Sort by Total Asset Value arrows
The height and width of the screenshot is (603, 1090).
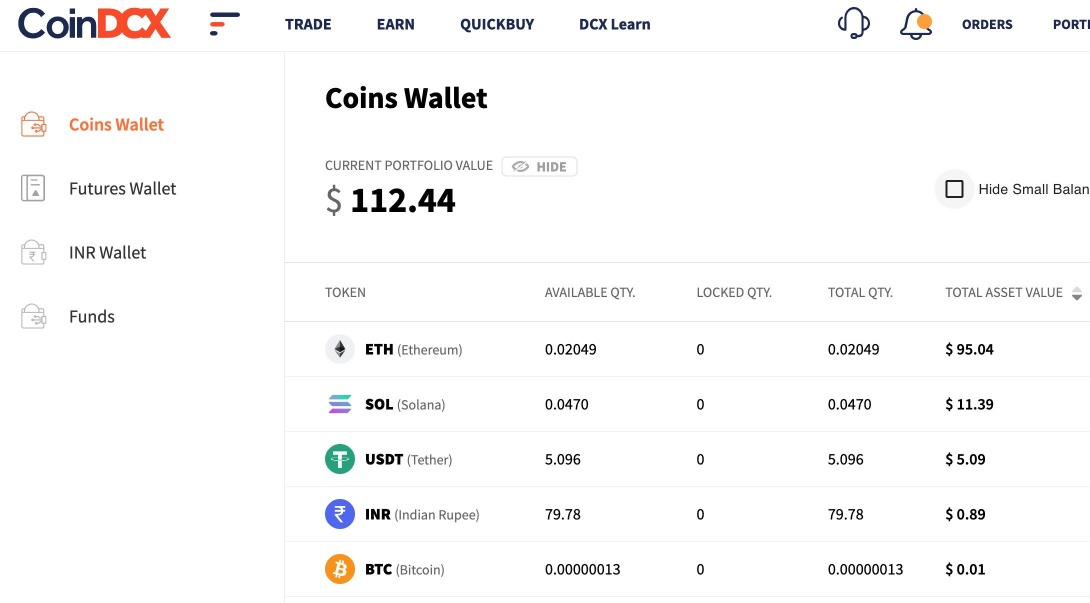[1076, 293]
